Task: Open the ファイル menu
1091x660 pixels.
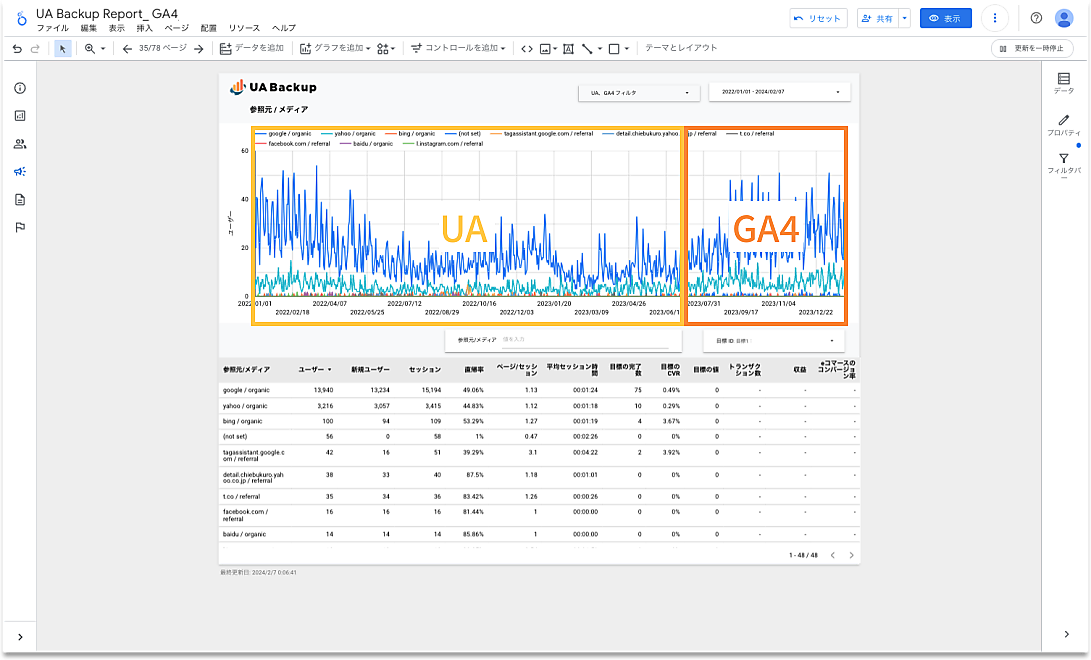Action: [x=52, y=28]
